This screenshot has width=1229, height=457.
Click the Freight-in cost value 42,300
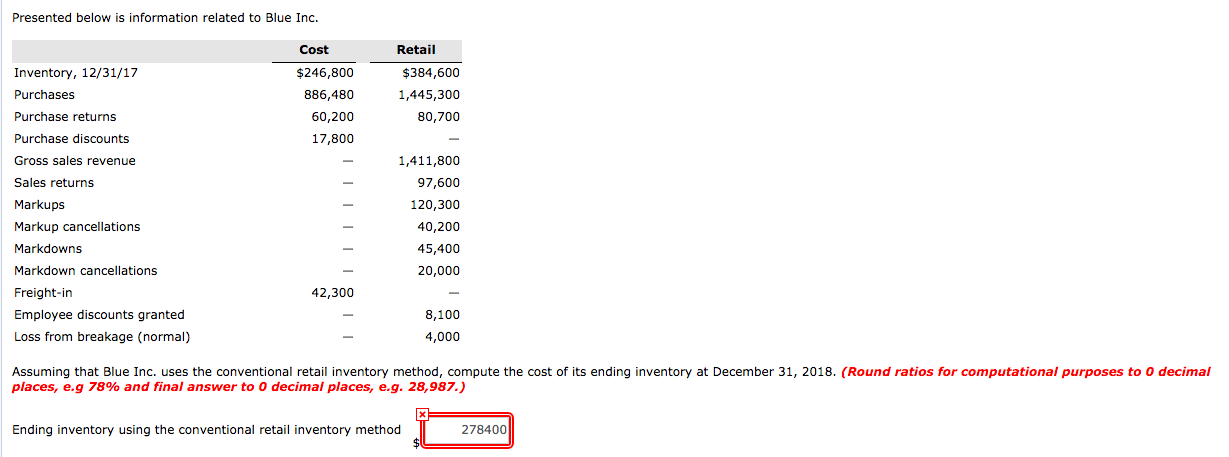coord(333,293)
